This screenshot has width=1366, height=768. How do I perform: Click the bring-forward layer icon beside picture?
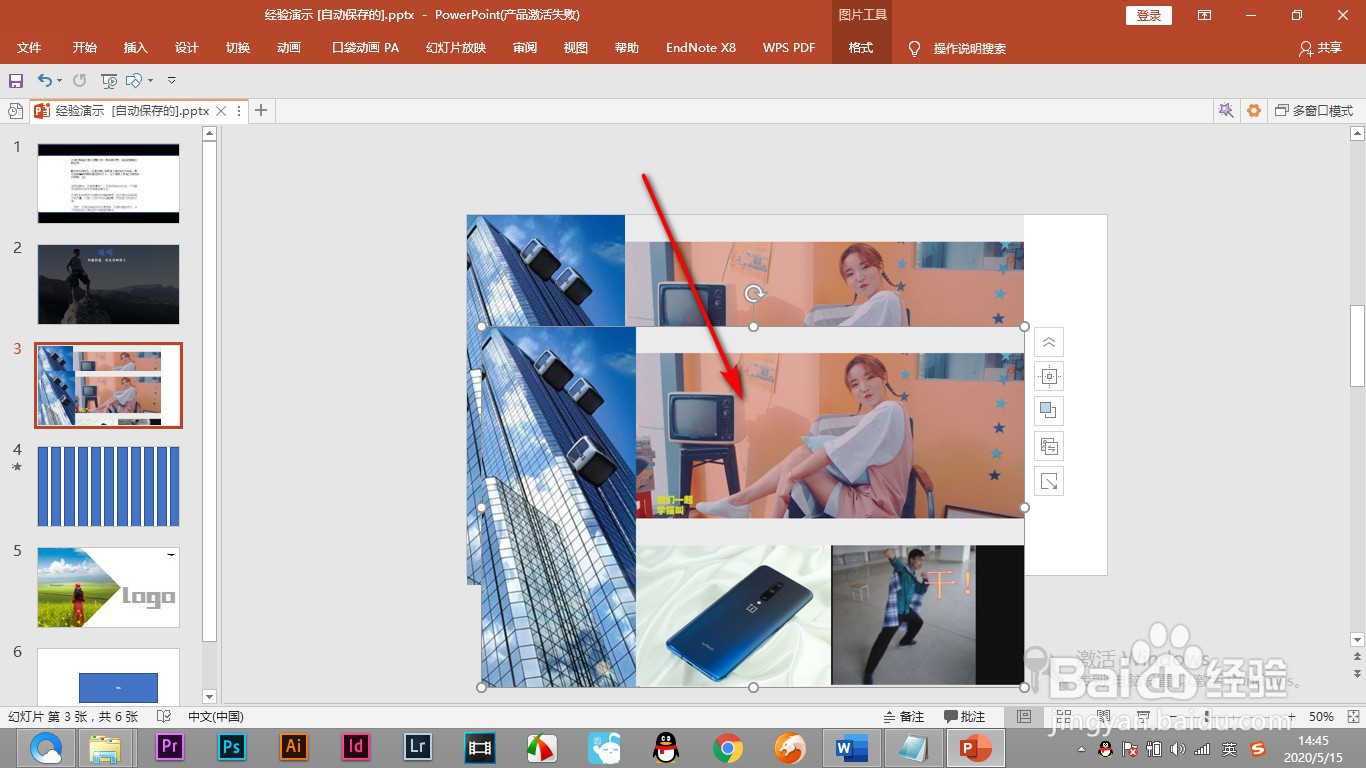coord(1048,411)
